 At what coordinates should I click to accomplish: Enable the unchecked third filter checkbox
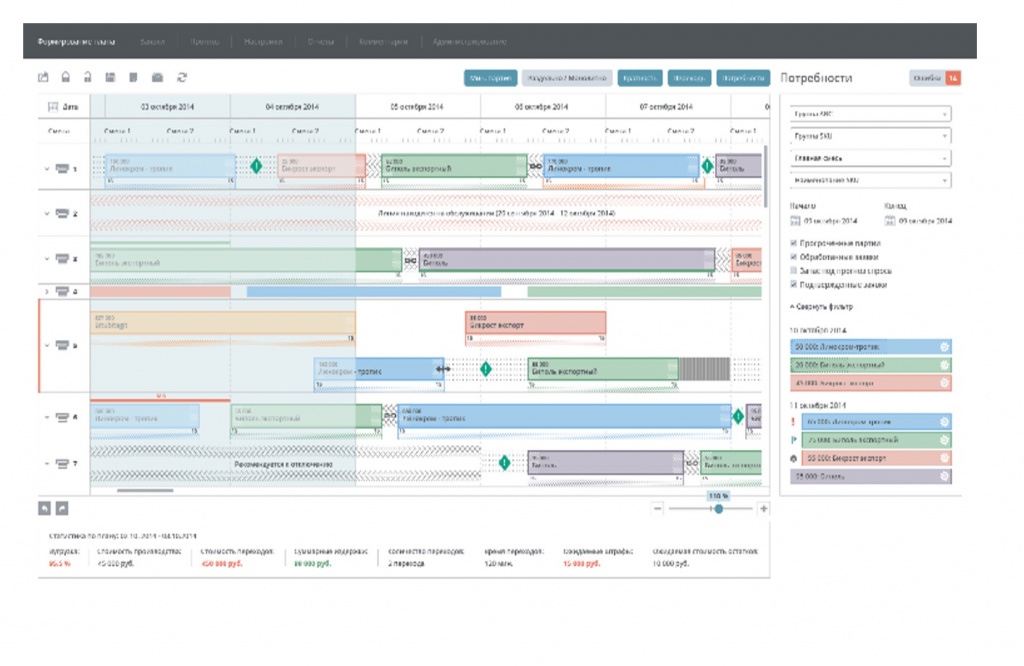click(793, 271)
